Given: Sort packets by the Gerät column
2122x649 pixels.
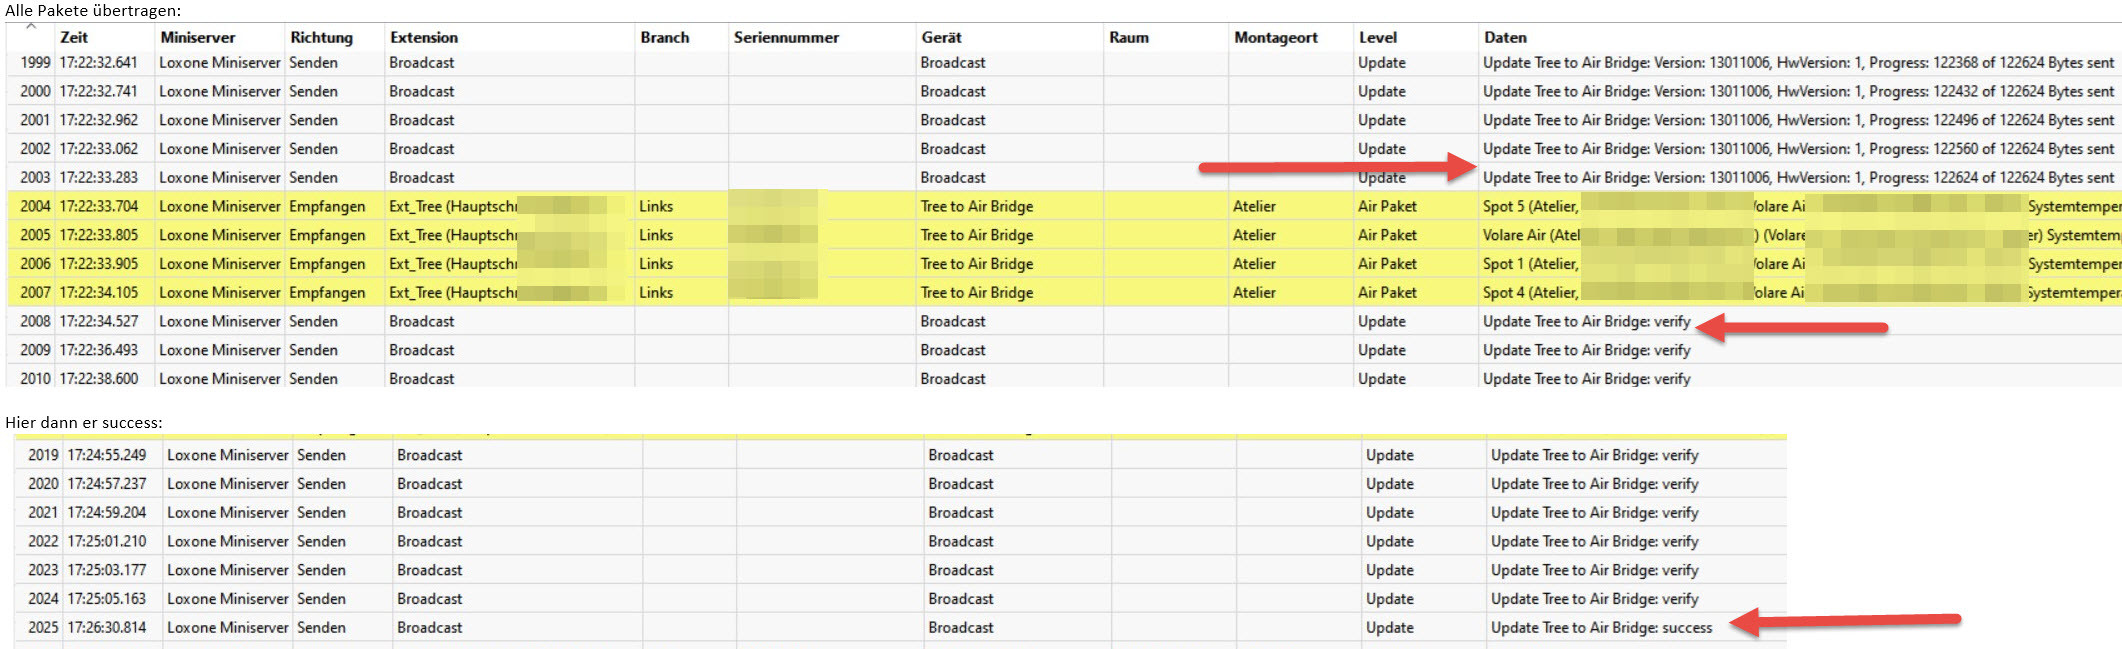Looking at the screenshot, I should 941,37.
